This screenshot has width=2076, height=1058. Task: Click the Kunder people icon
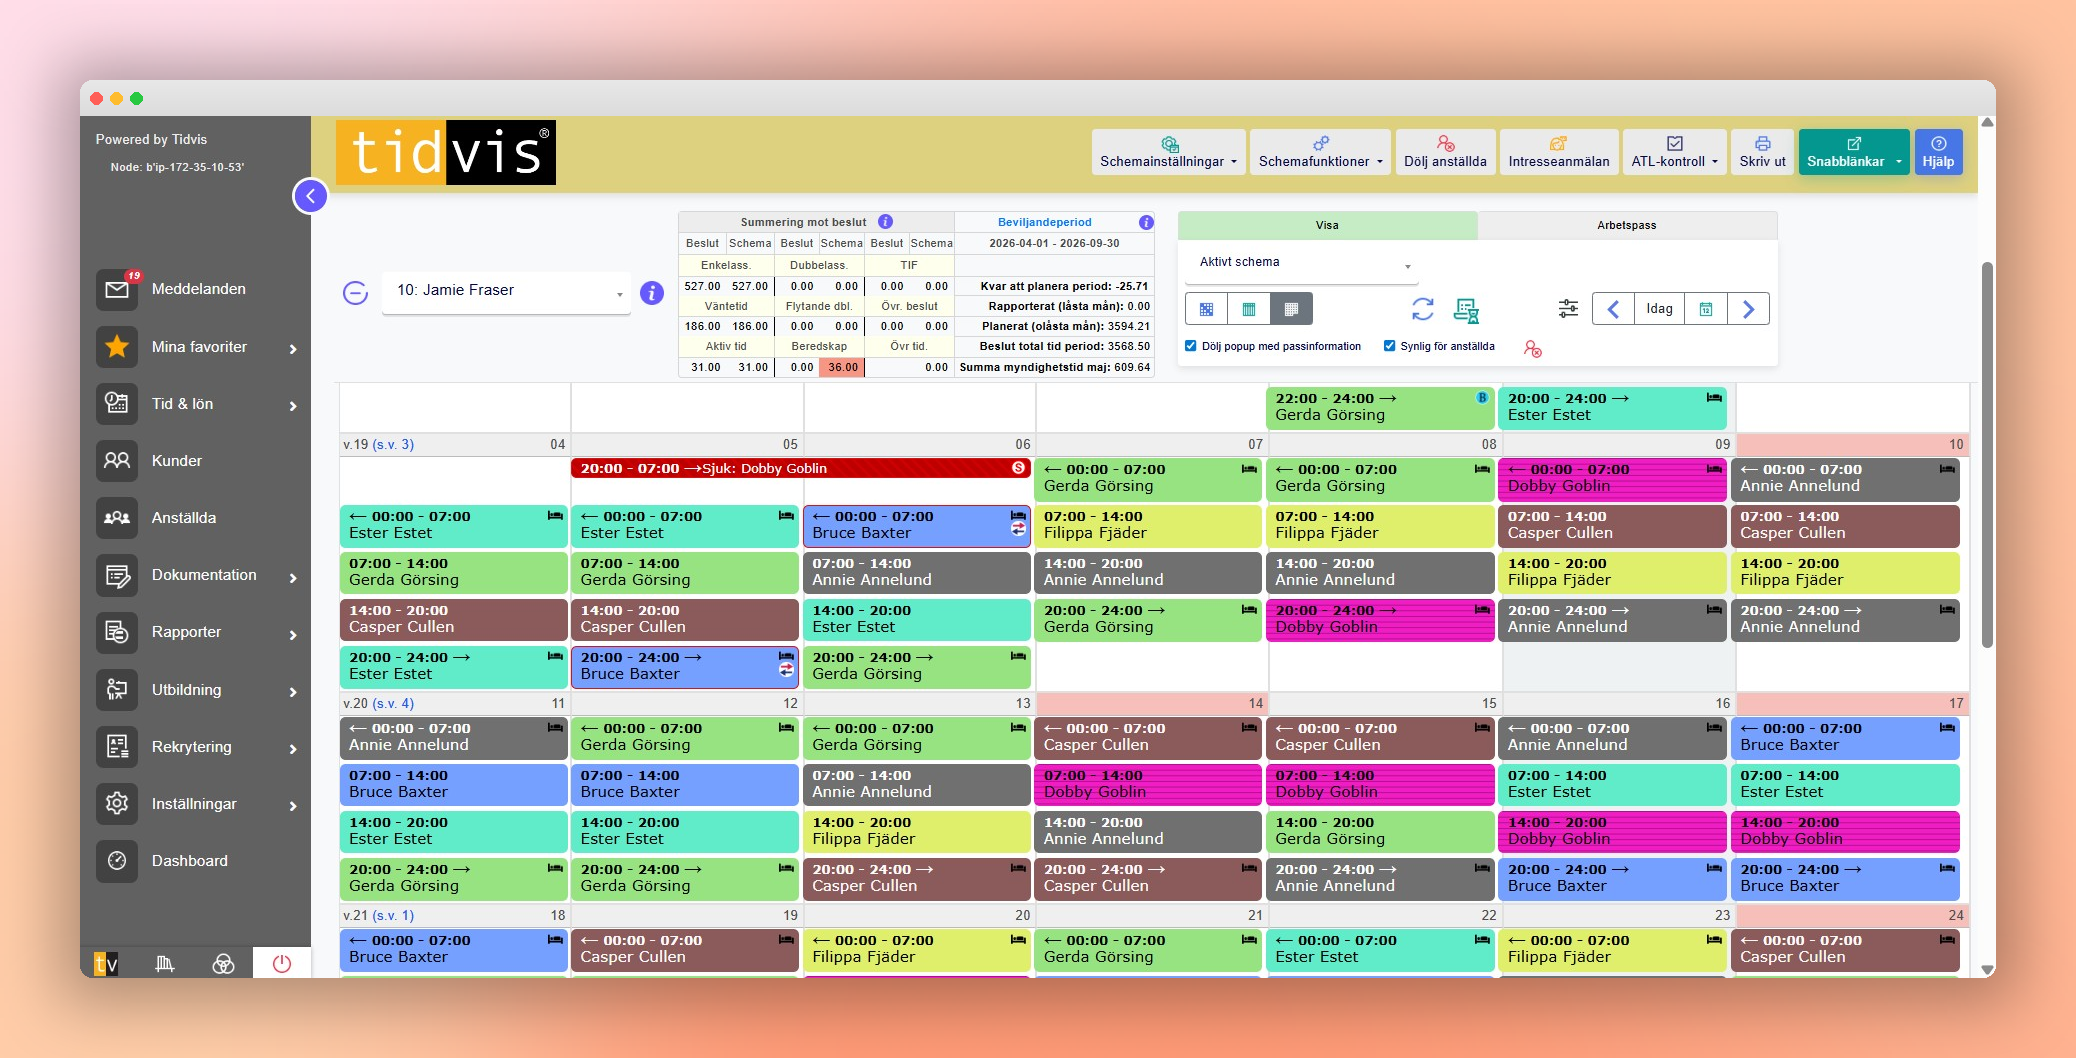click(117, 461)
